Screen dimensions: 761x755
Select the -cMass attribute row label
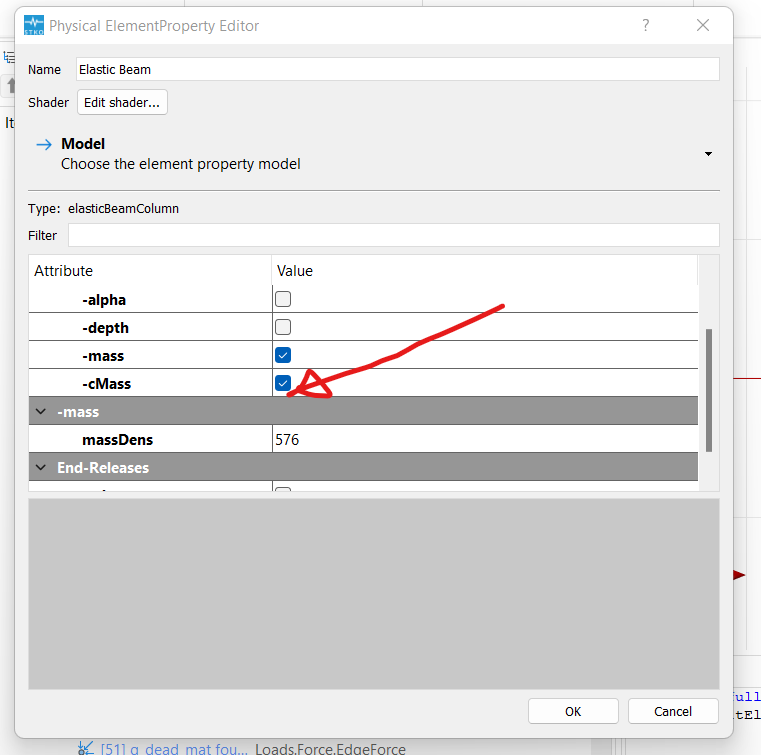point(106,384)
